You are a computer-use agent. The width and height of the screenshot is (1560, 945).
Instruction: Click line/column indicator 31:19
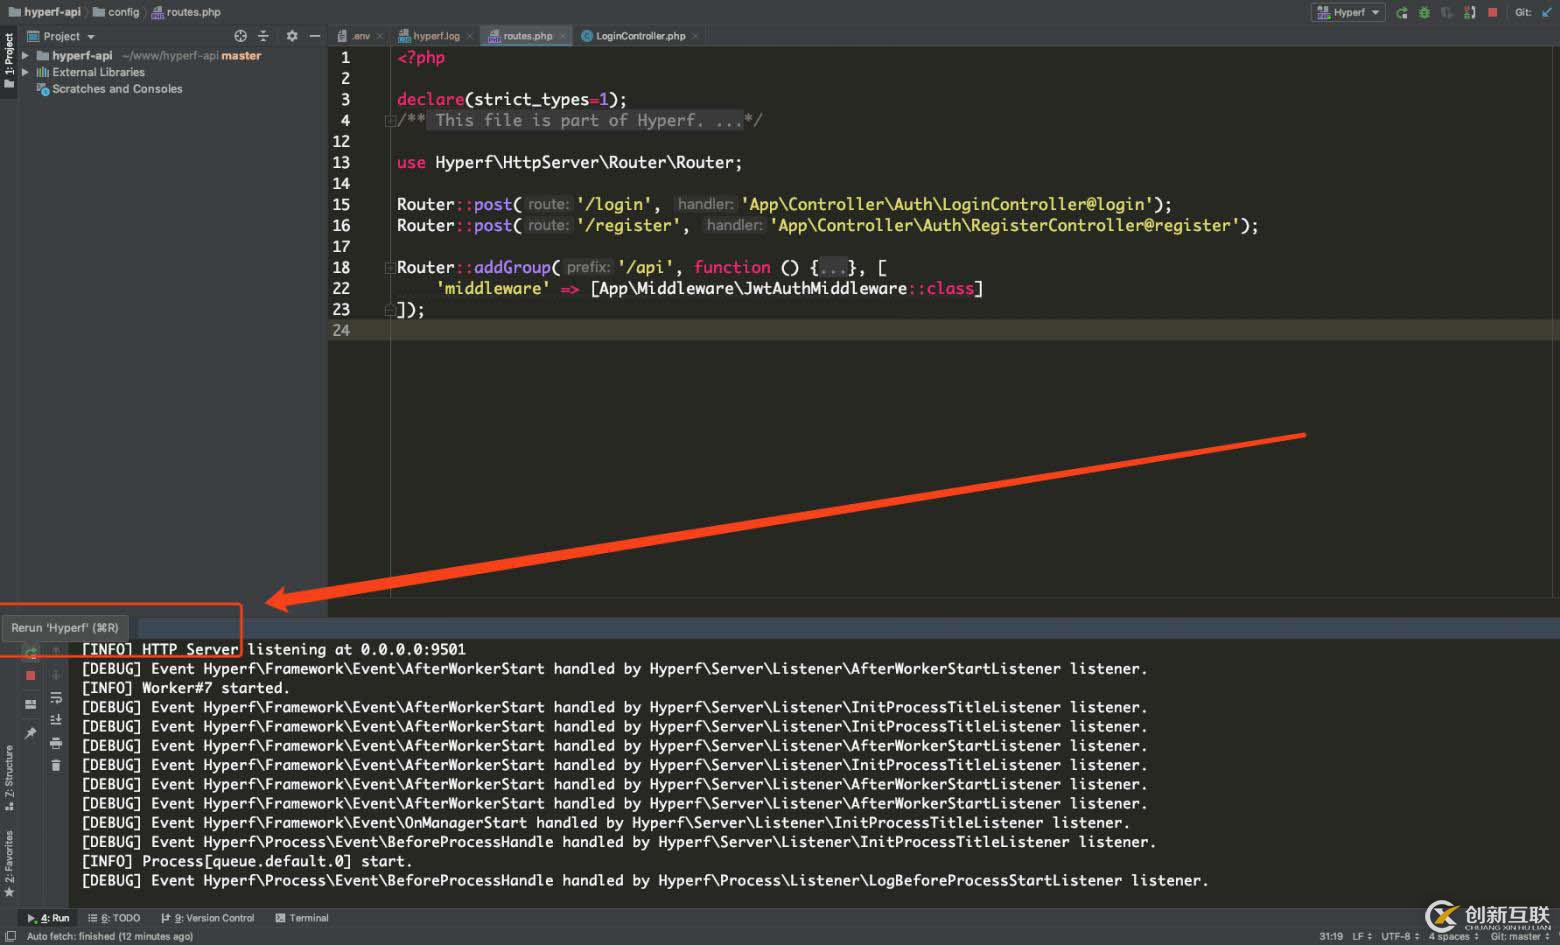(1331, 937)
